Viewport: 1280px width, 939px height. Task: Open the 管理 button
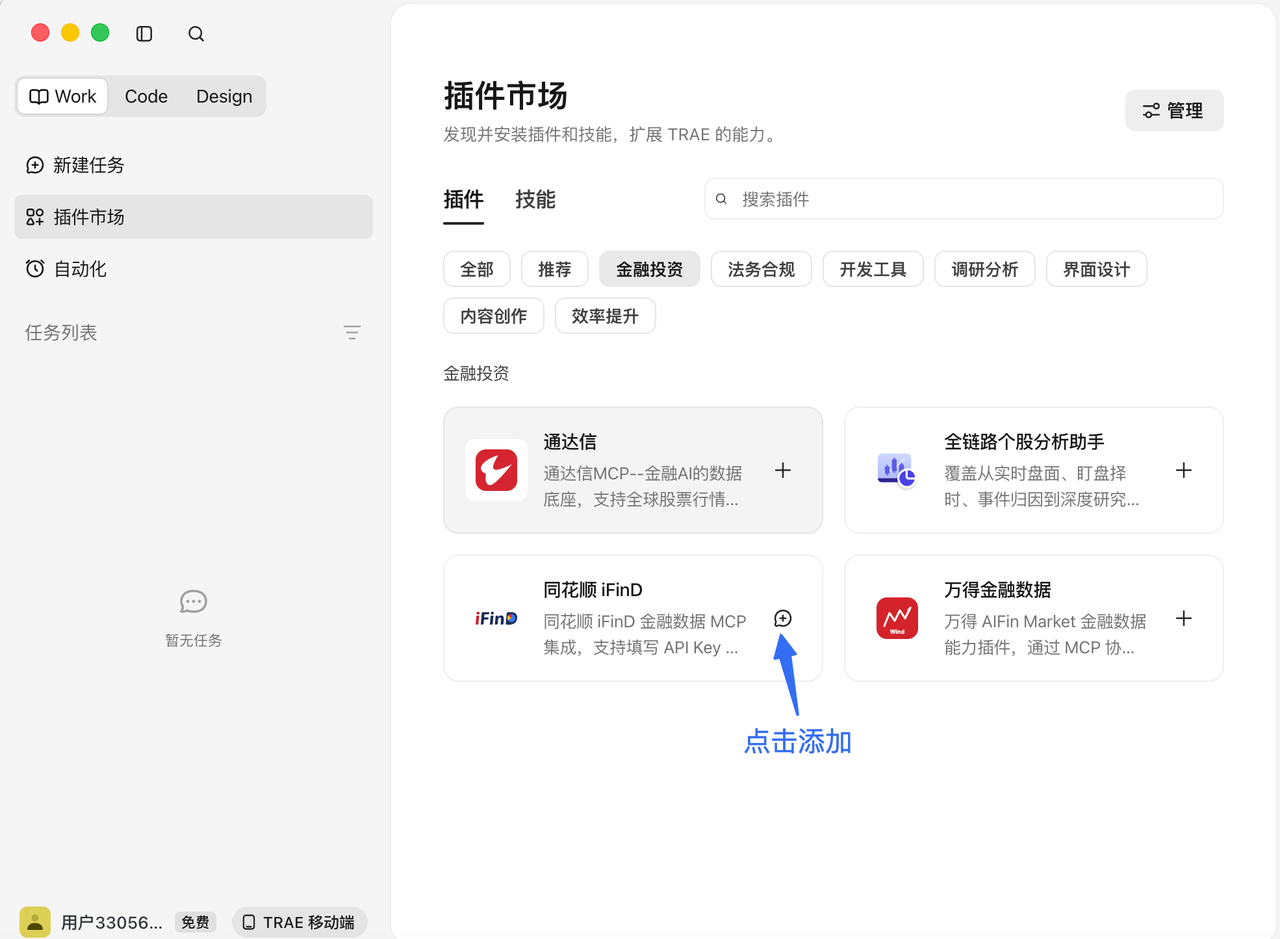(1174, 111)
